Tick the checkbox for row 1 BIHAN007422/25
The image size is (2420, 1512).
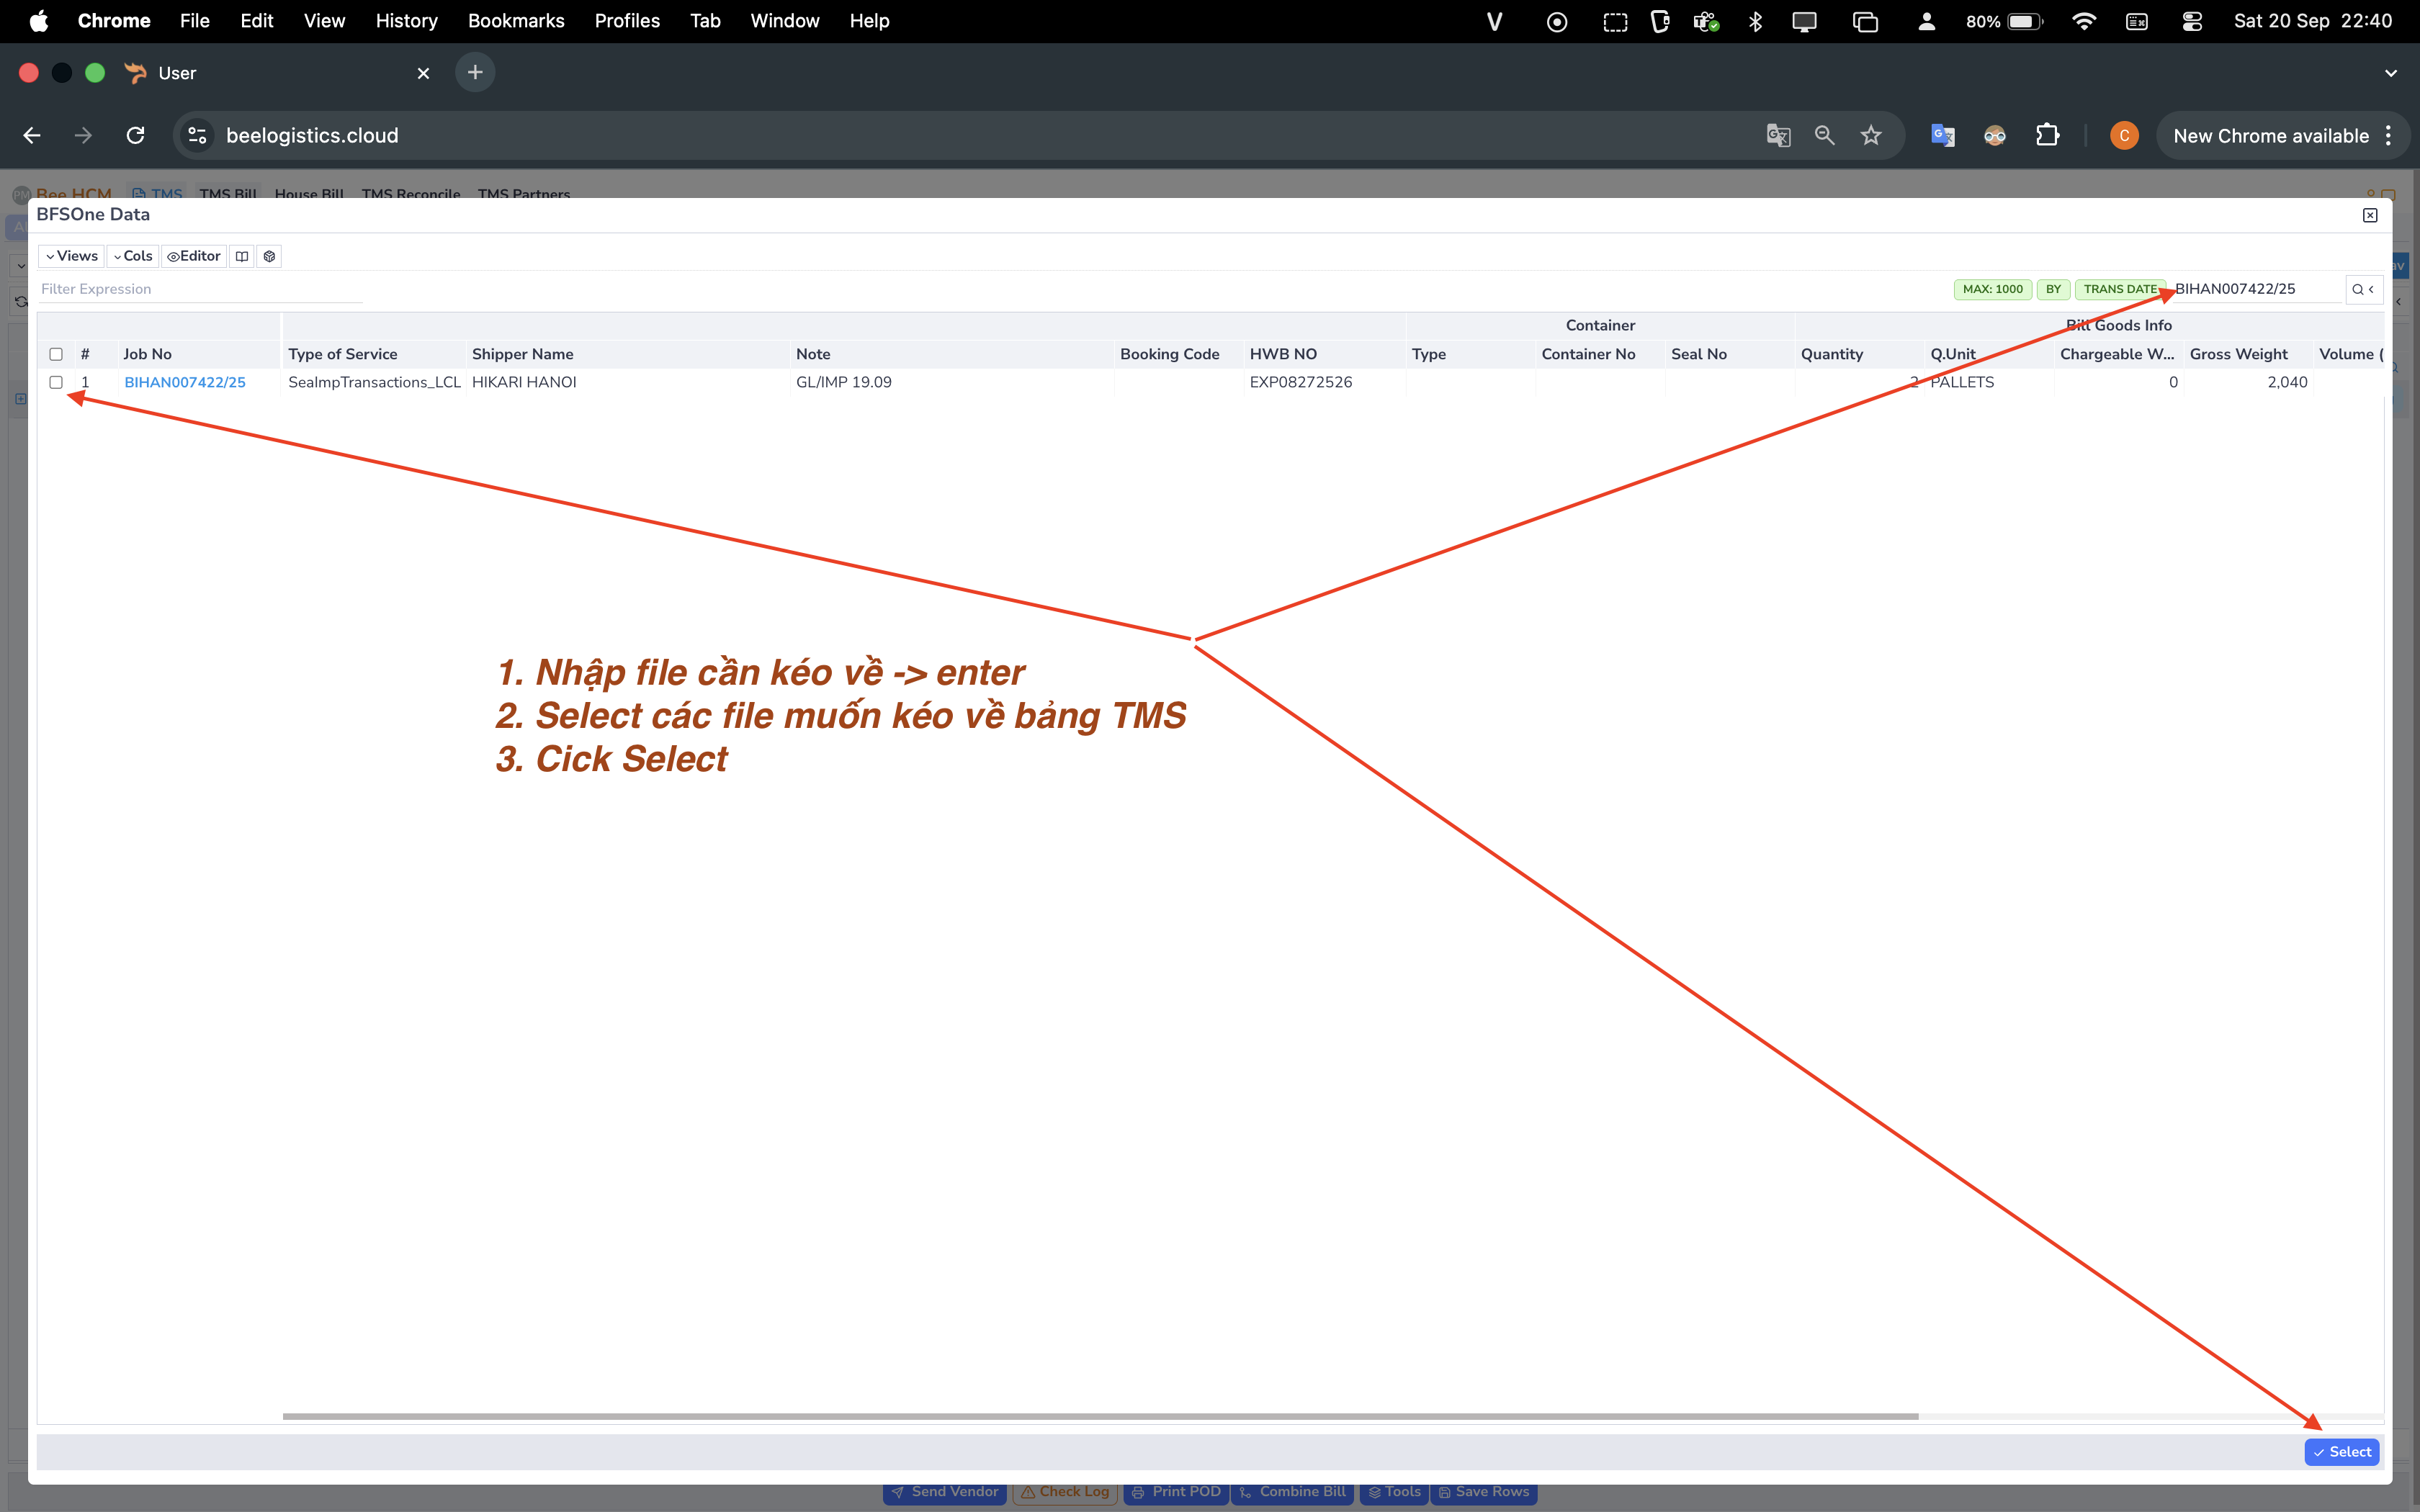click(x=56, y=382)
